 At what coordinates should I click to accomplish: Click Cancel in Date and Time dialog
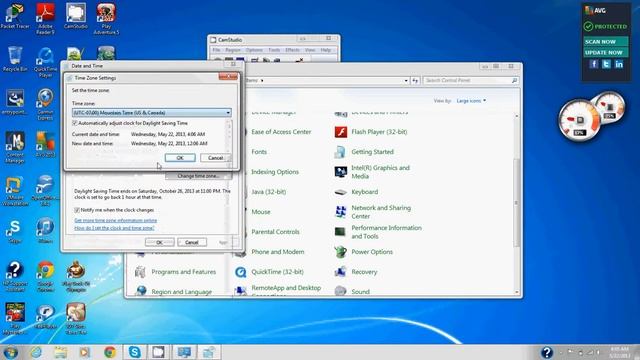click(191, 242)
